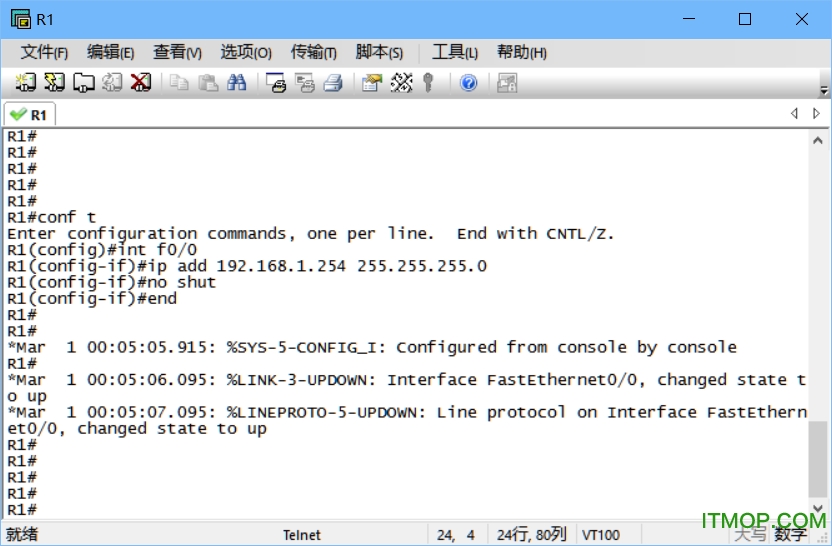
Task: Open the 选项(O) menu
Action: coord(245,52)
